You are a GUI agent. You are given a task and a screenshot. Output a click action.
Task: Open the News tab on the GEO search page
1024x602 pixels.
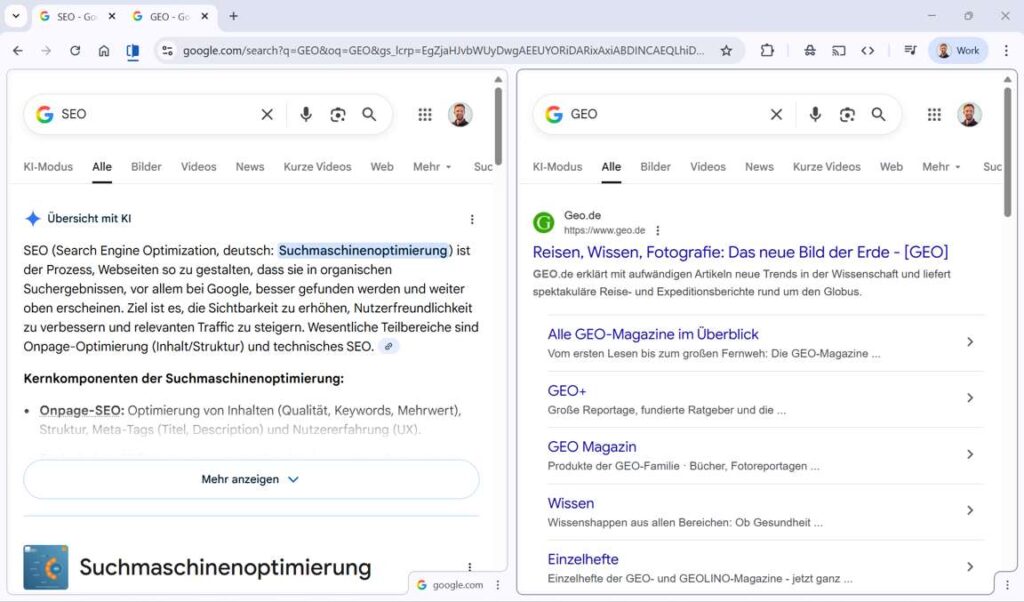[759, 167]
